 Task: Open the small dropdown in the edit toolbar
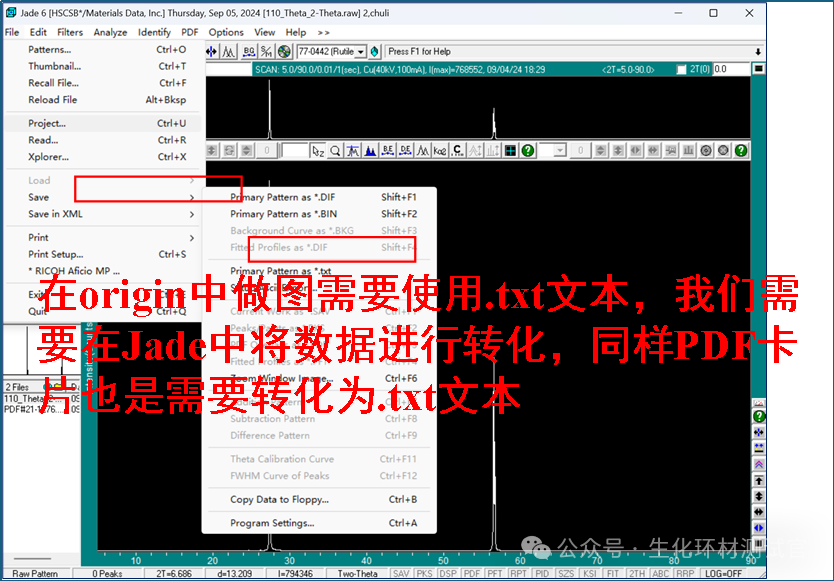[x=560, y=151]
